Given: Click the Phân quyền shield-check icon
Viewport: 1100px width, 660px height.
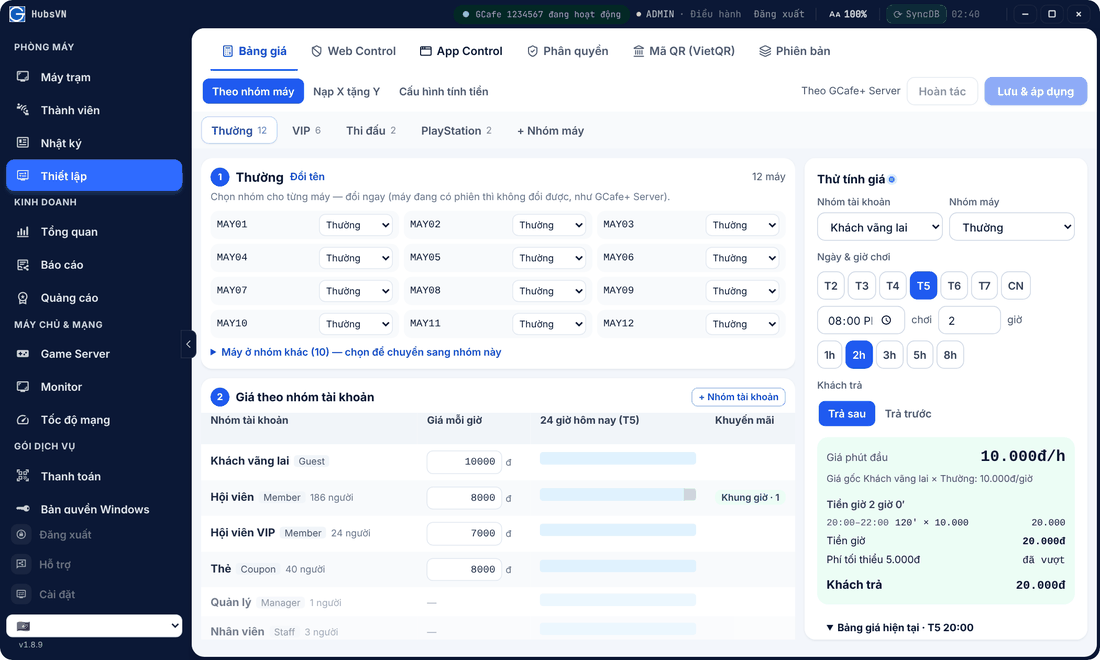Looking at the screenshot, I should (532, 51).
